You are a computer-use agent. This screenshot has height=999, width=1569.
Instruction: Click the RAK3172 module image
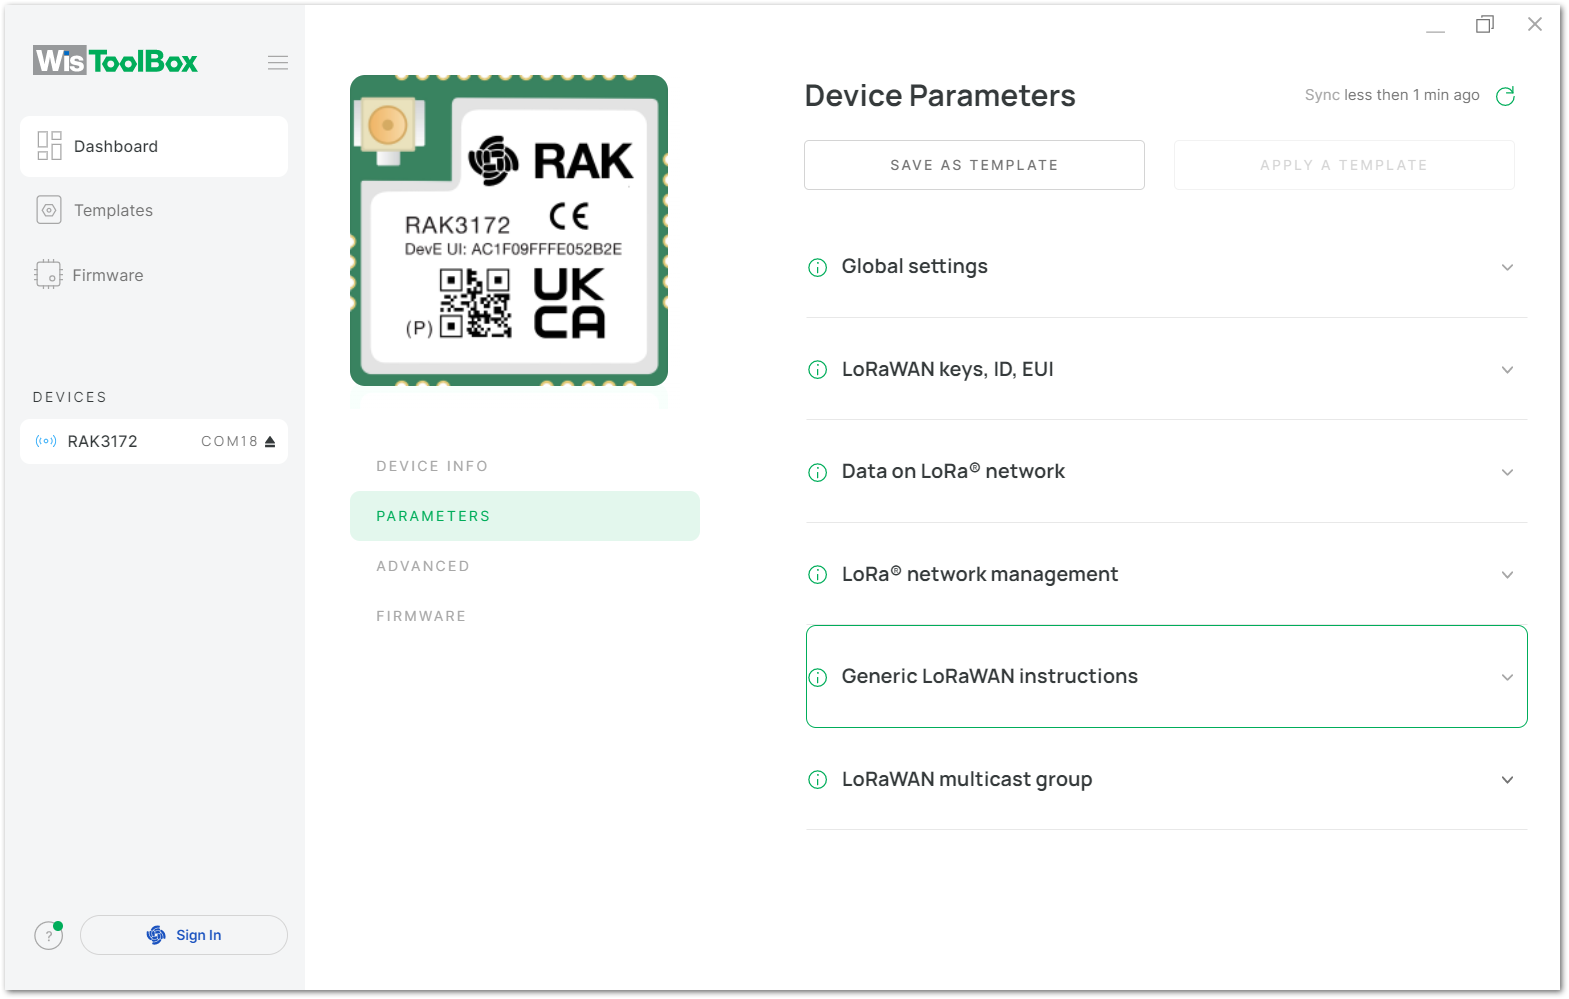pos(509,230)
